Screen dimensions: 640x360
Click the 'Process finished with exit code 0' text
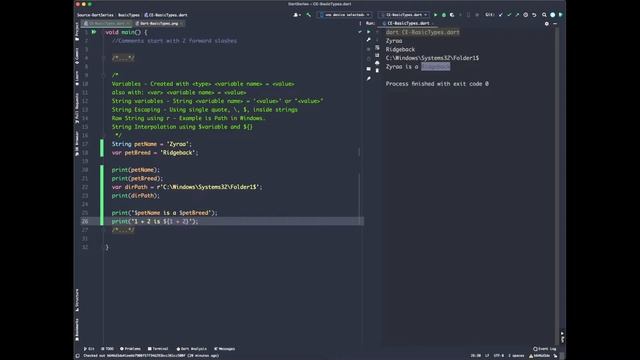tap(437, 84)
